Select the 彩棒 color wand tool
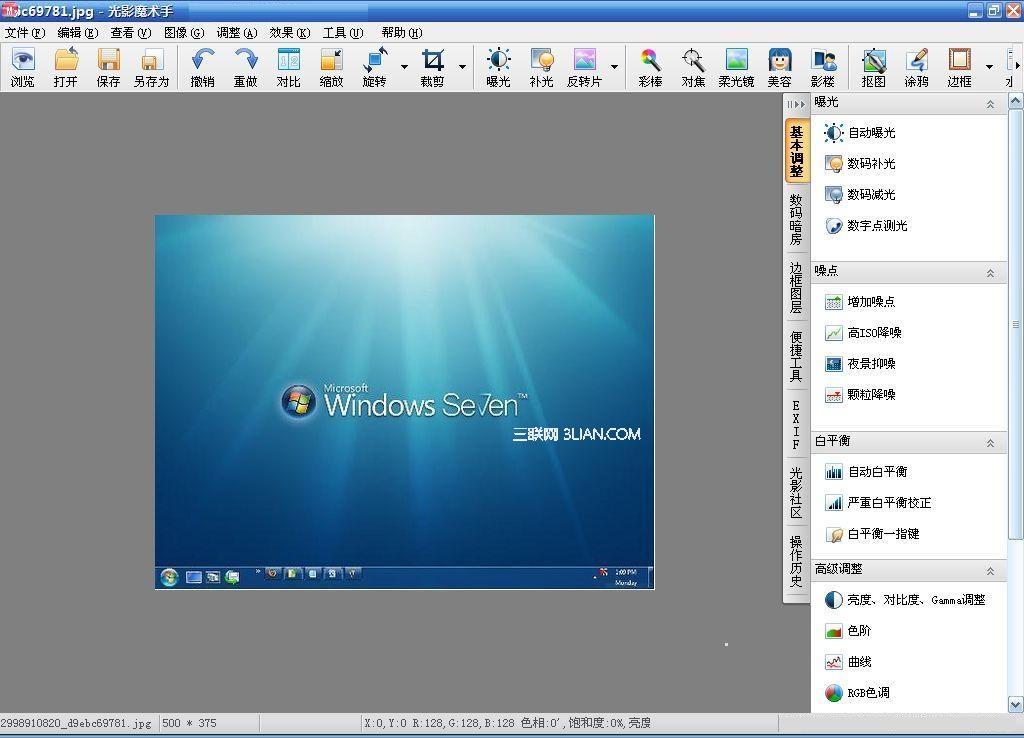The image size is (1024, 738). coord(650,67)
